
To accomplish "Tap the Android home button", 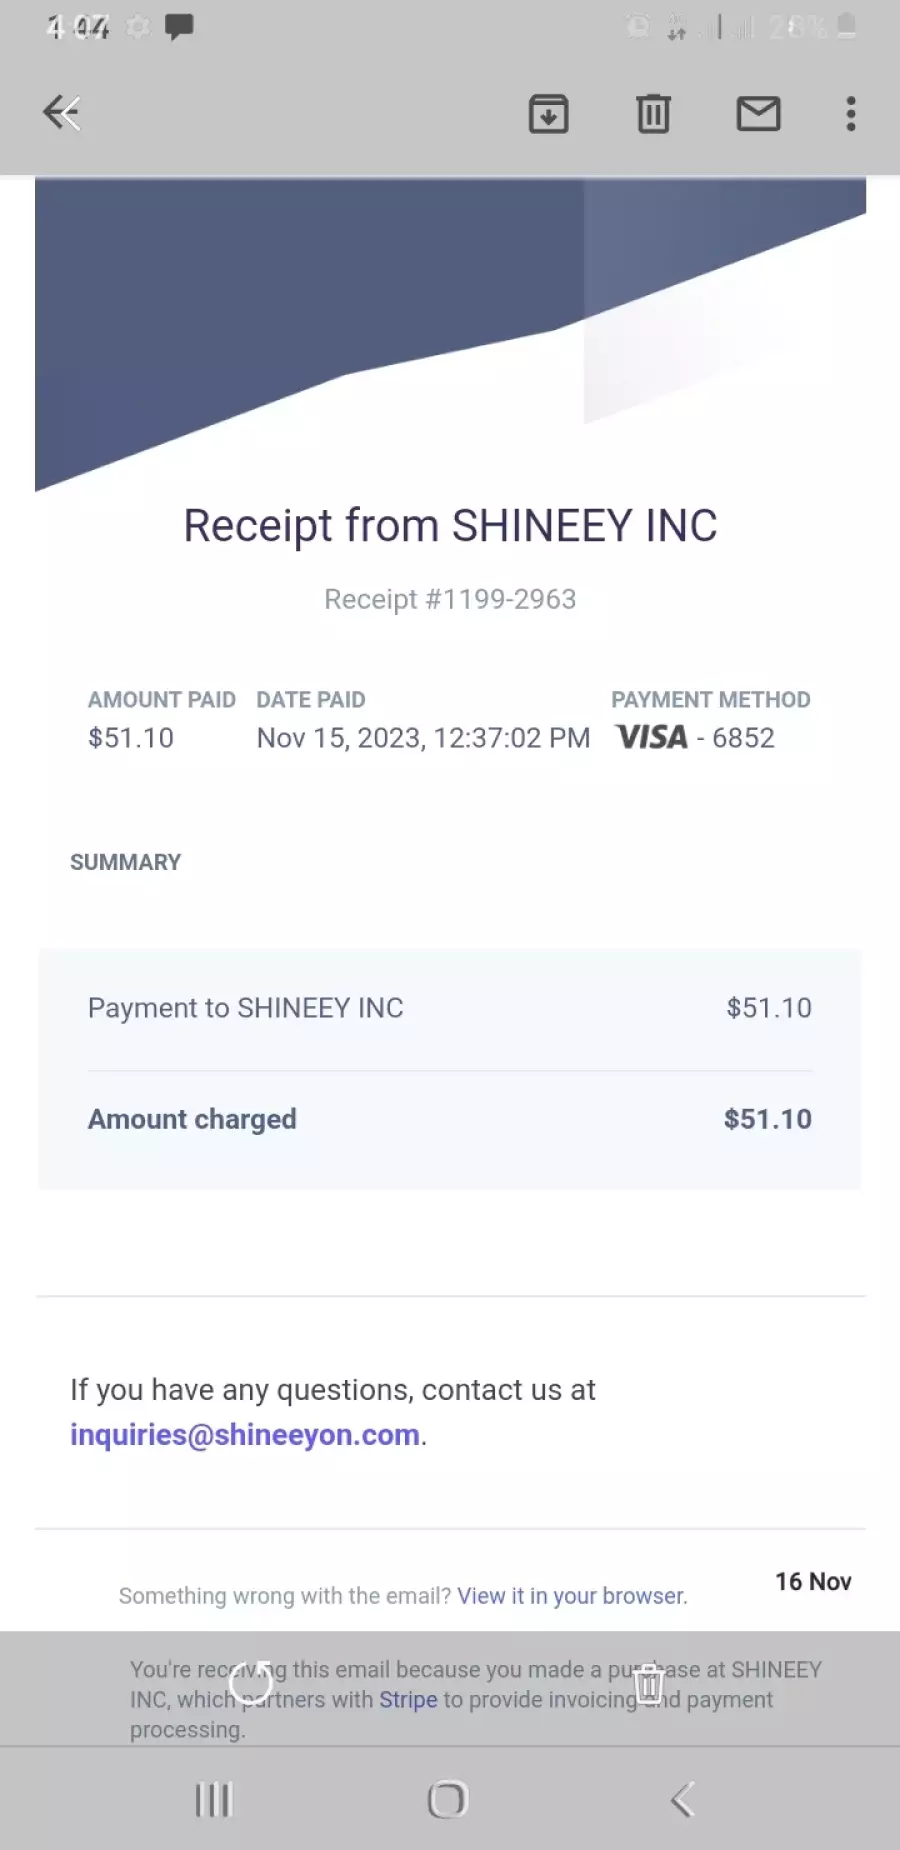I will click(x=447, y=1800).
